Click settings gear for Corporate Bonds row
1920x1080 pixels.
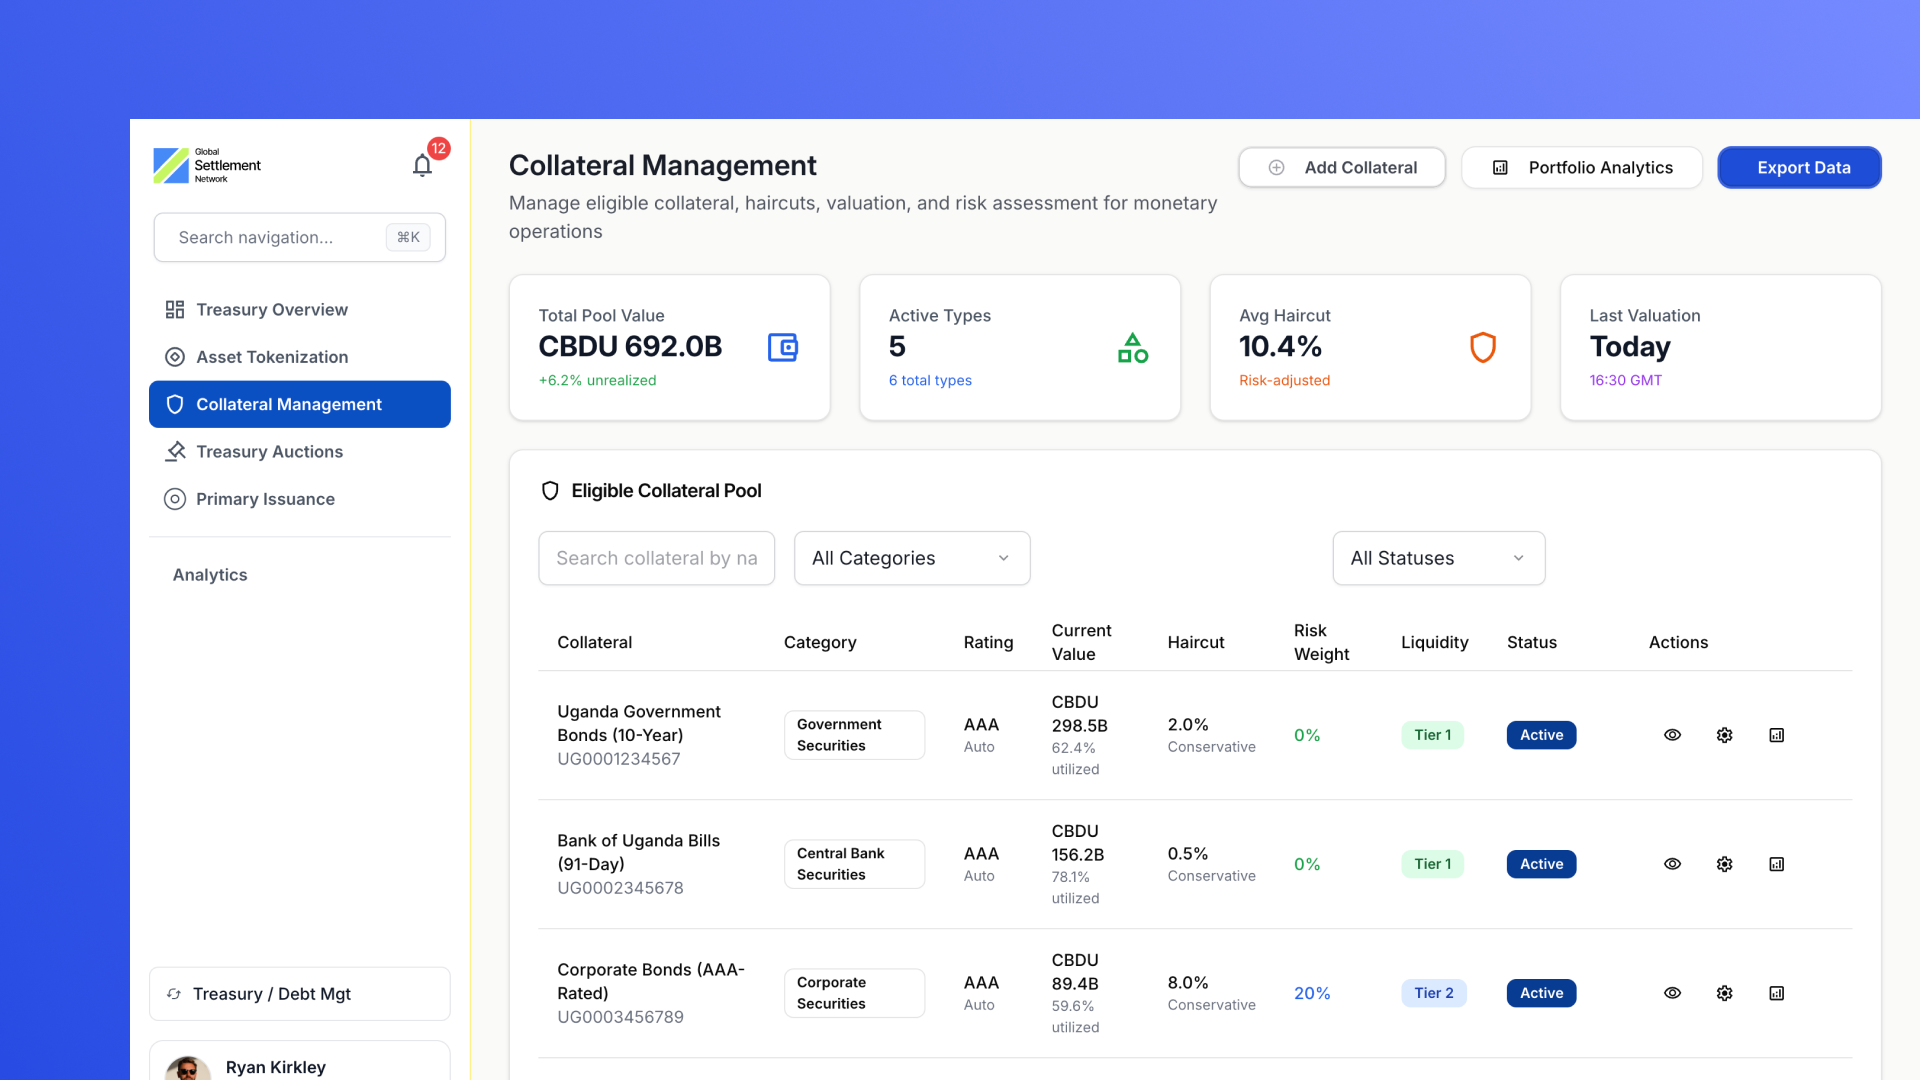[x=1724, y=993]
